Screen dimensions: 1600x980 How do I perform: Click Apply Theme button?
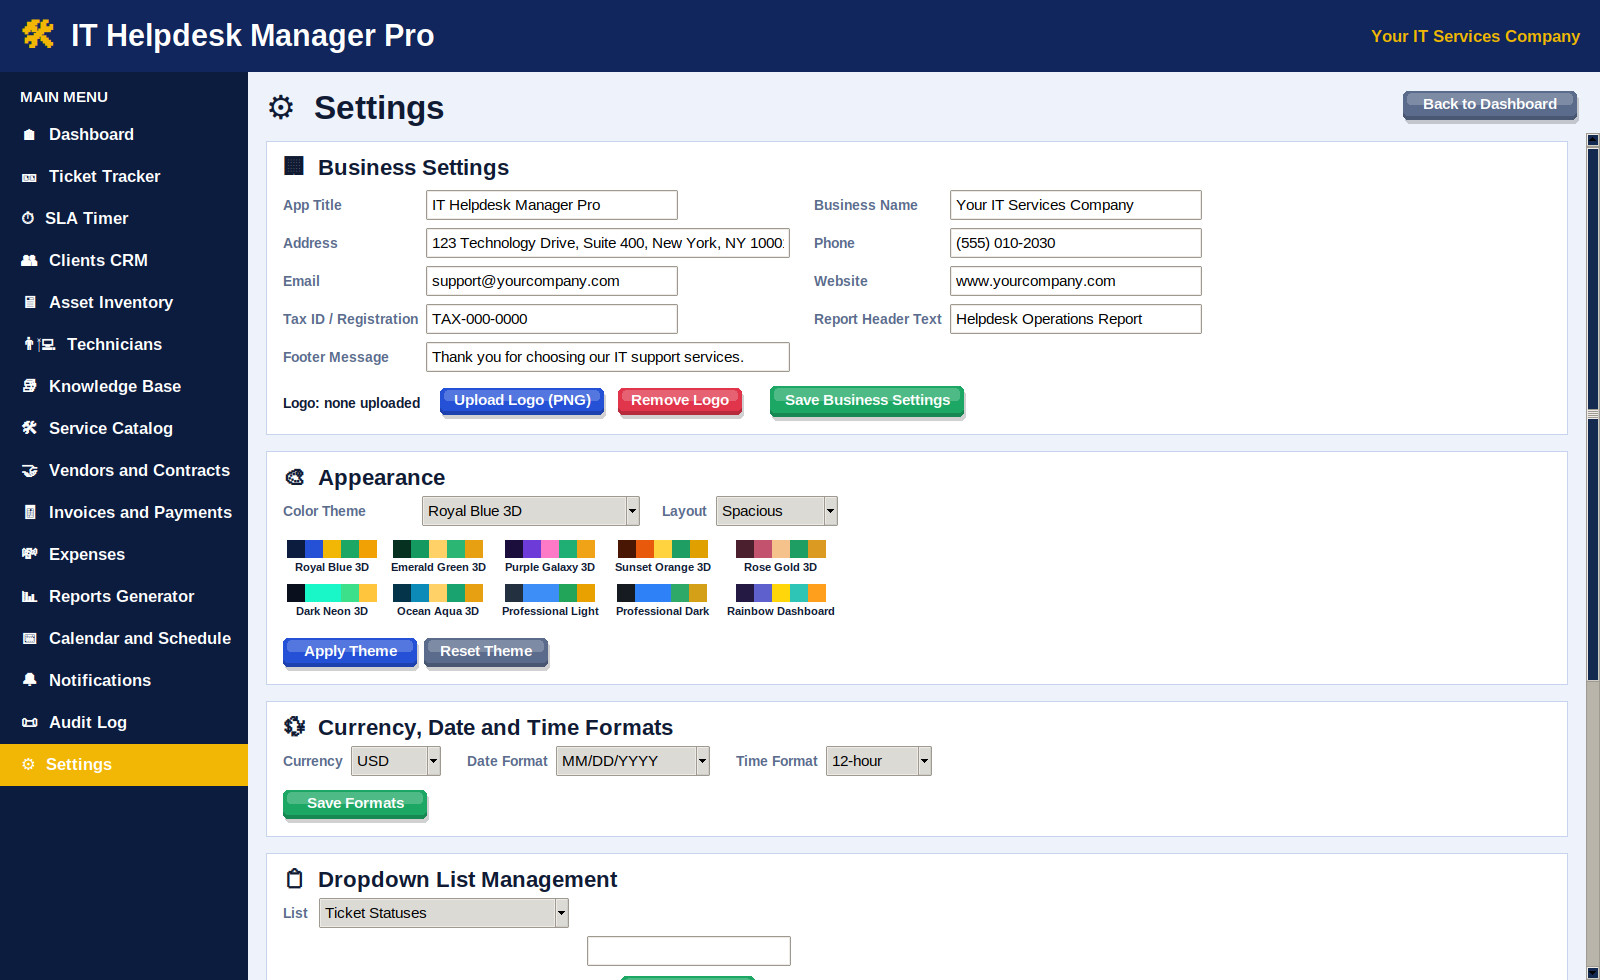point(350,652)
